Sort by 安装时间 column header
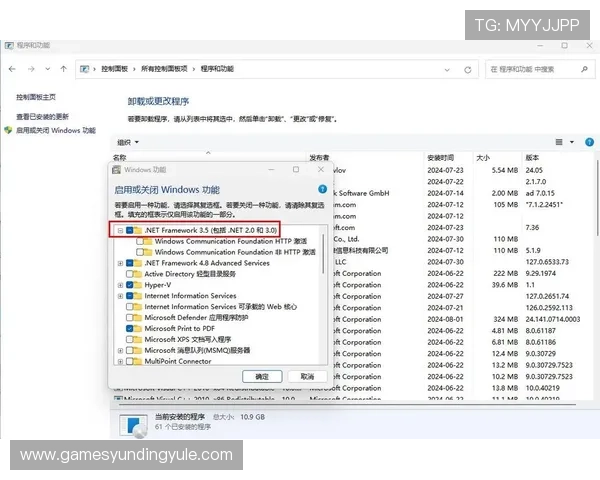 coord(440,157)
